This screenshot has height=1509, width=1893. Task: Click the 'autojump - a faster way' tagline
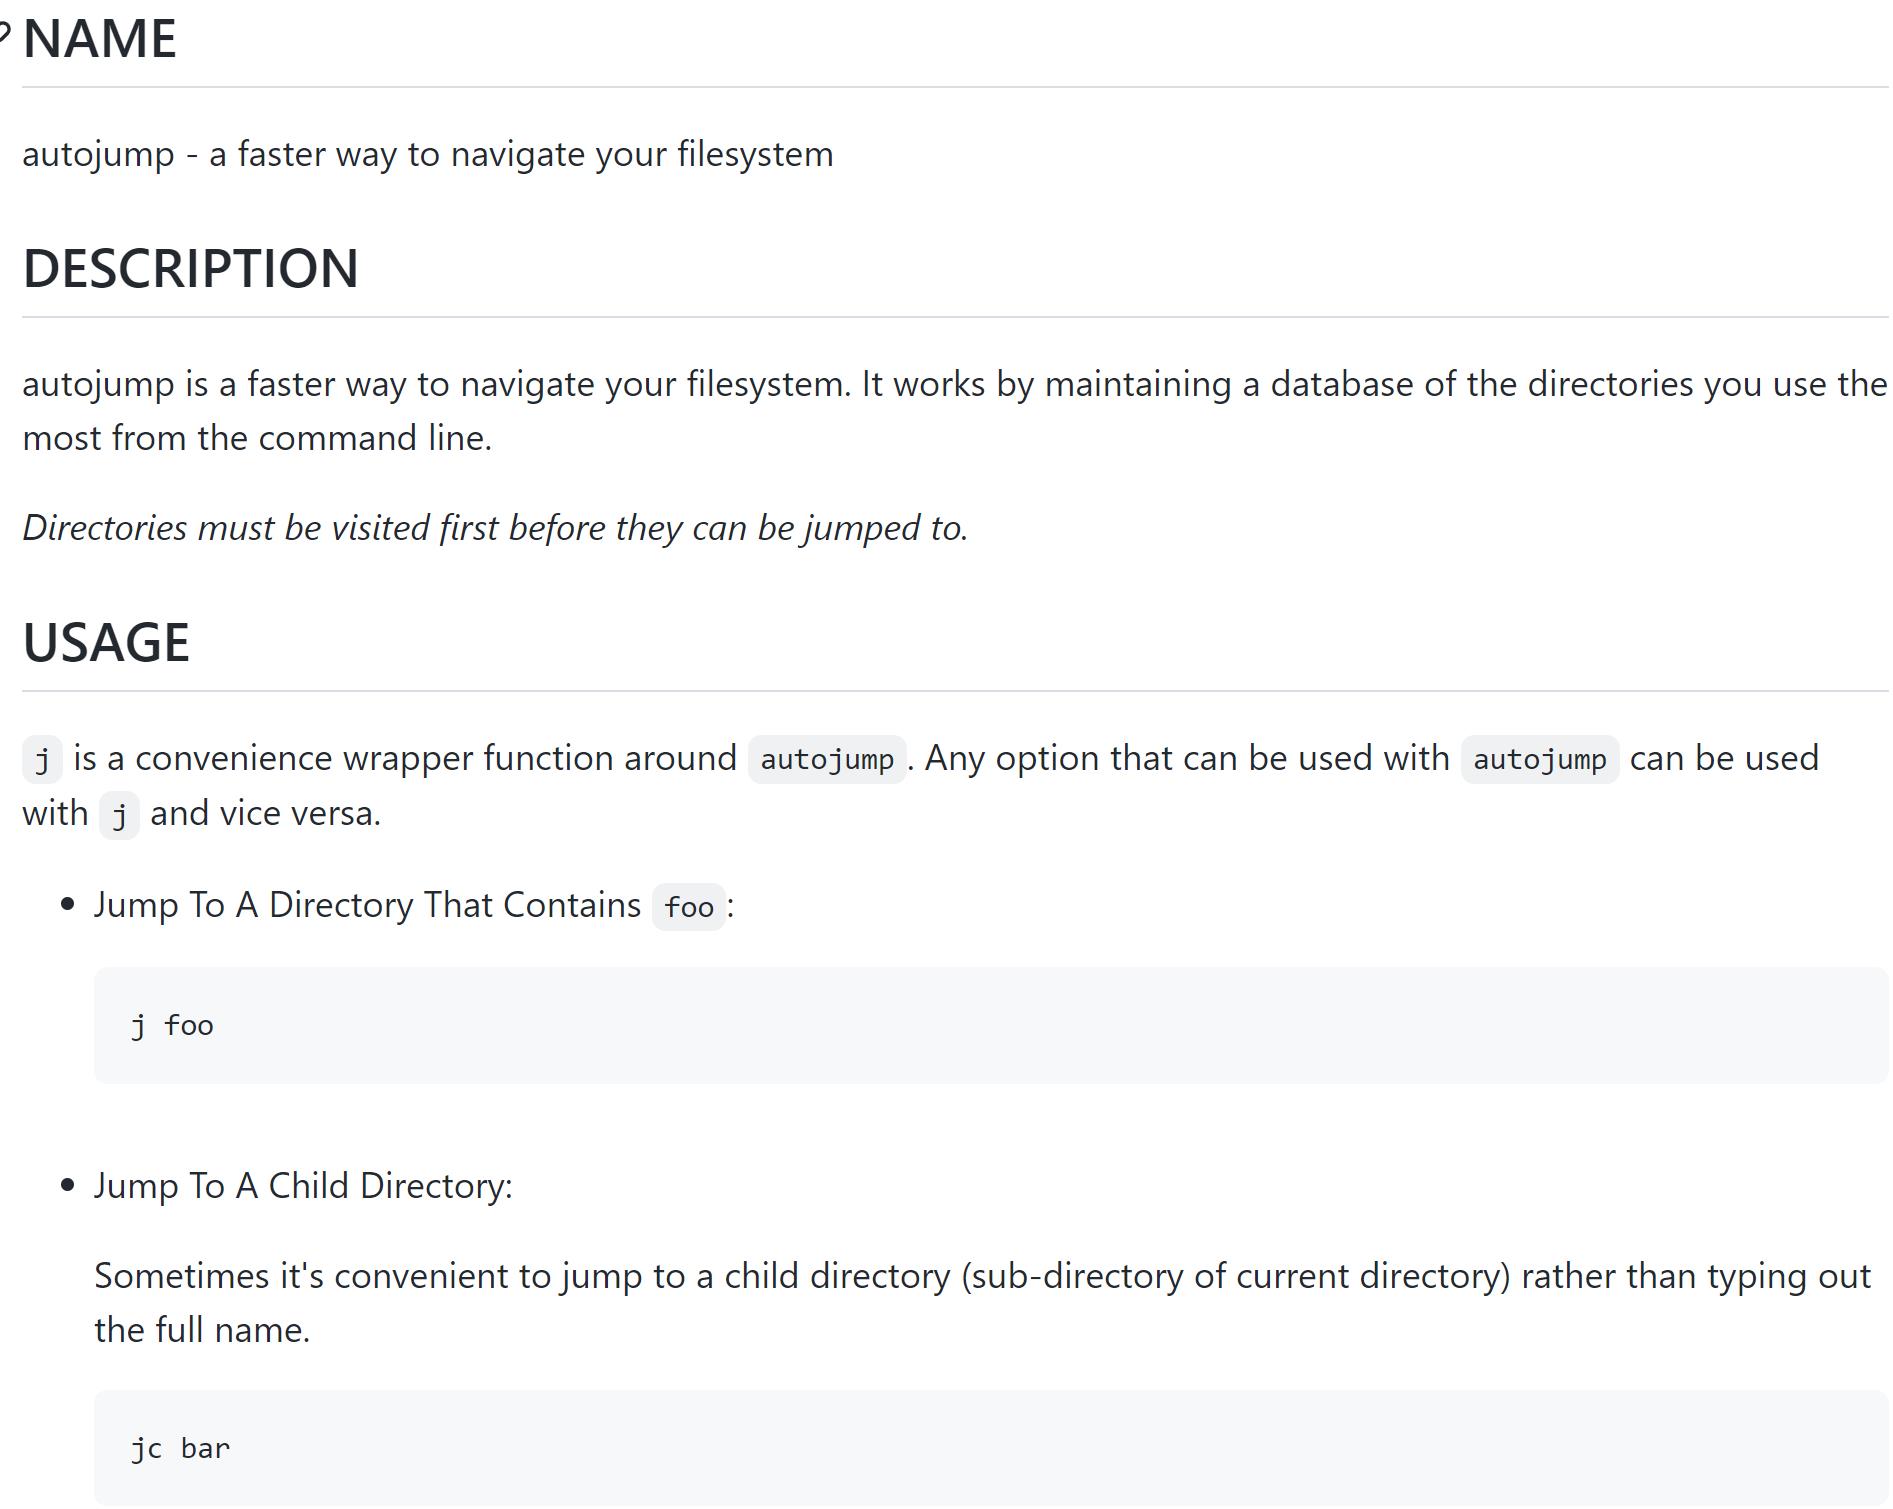pos(427,155)
